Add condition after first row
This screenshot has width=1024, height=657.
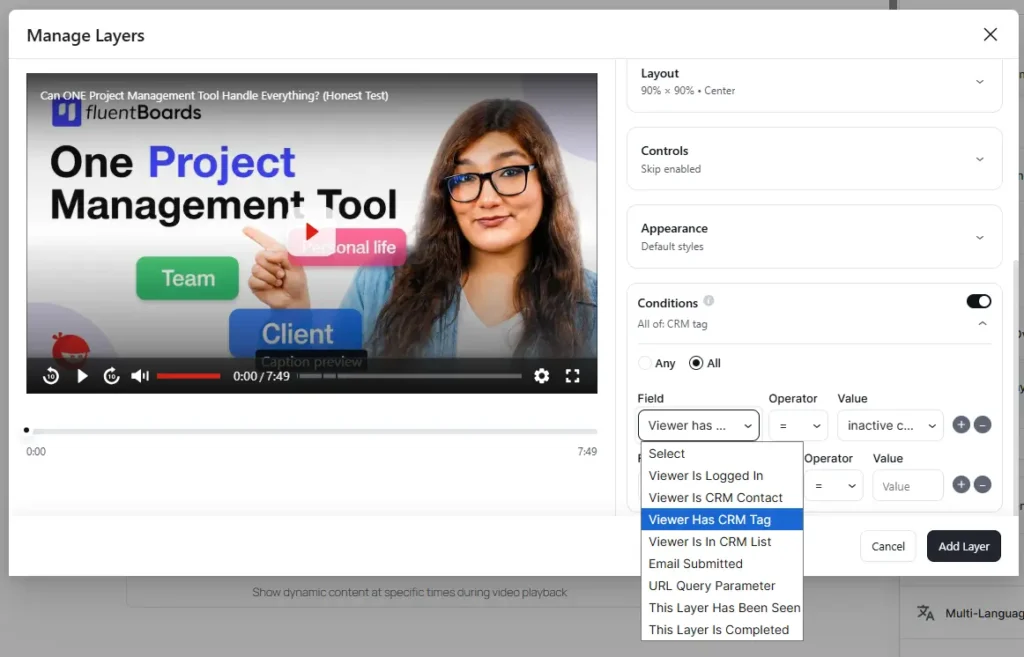961,425
